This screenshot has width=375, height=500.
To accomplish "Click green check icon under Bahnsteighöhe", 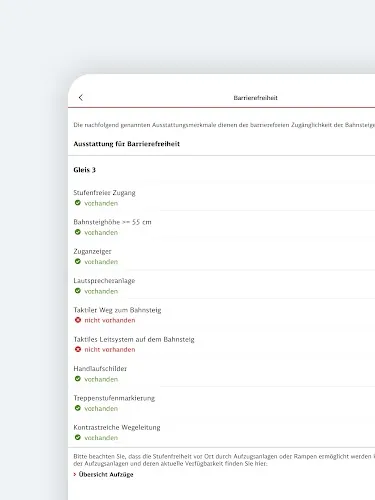I will coord(78,232).
